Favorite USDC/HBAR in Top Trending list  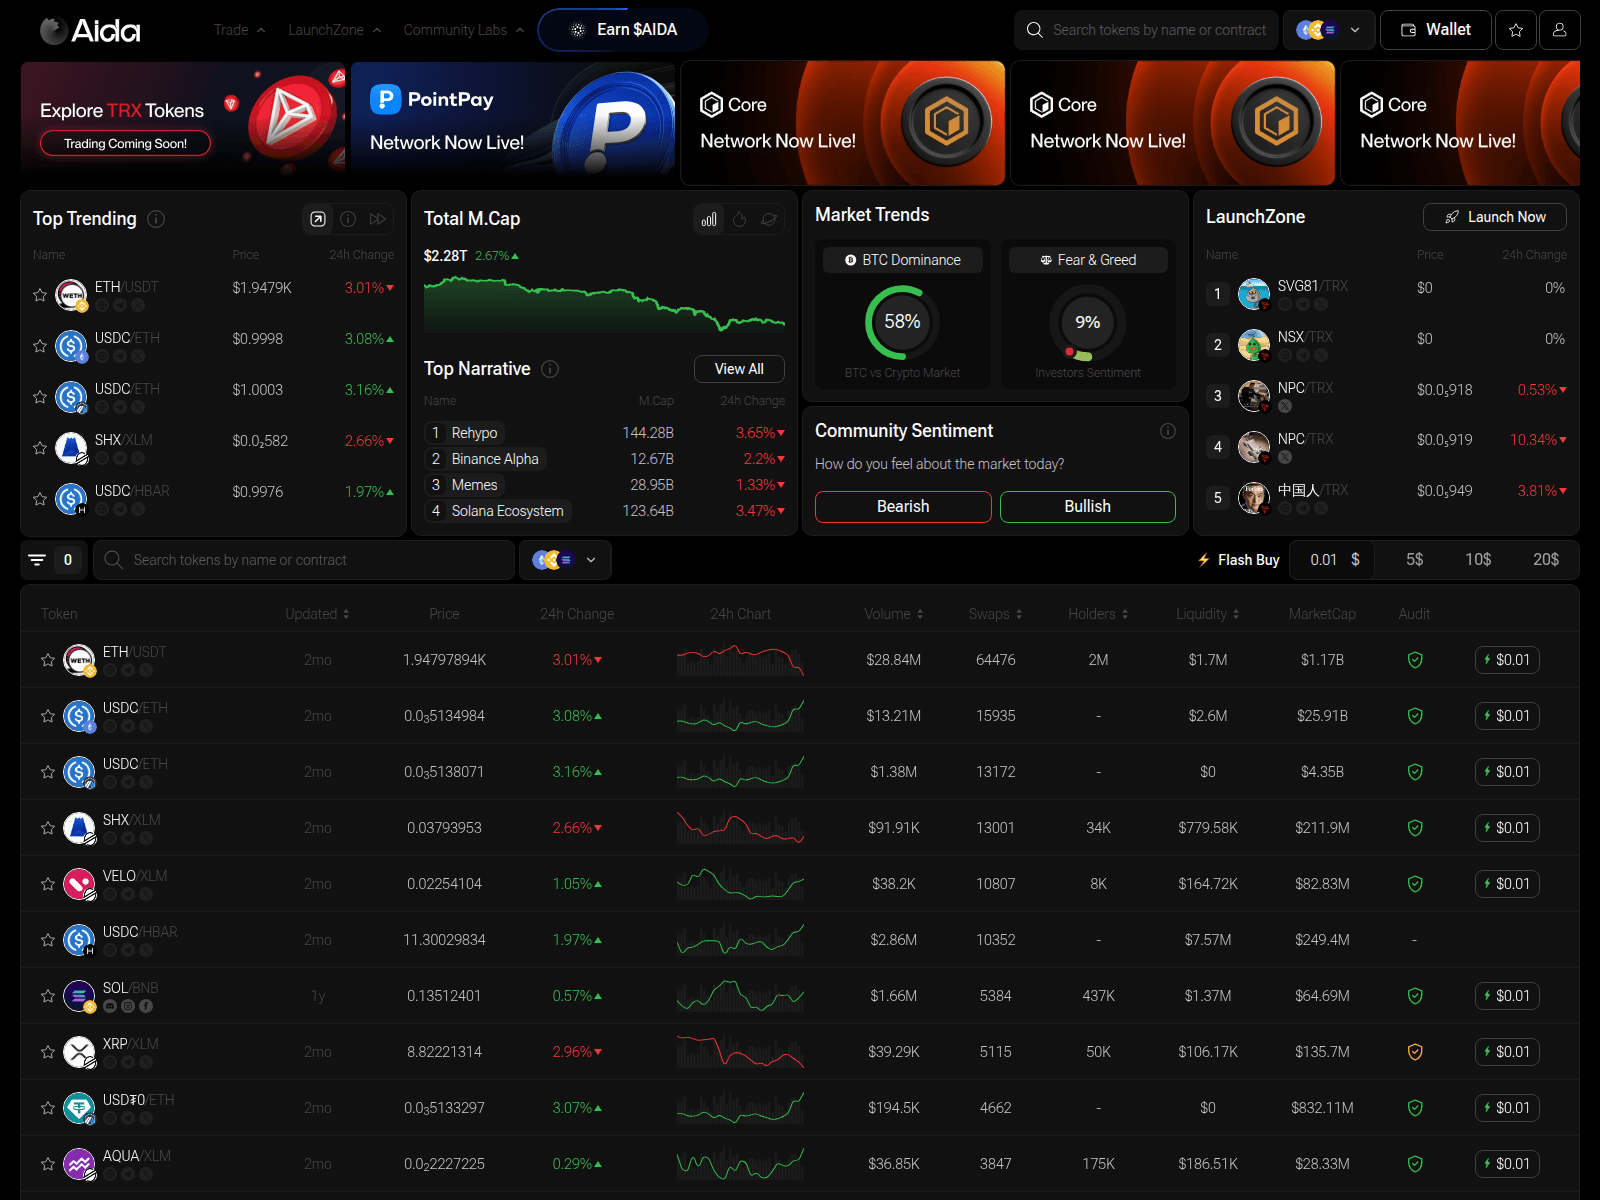pyautogui.click(x=40, y=499)
